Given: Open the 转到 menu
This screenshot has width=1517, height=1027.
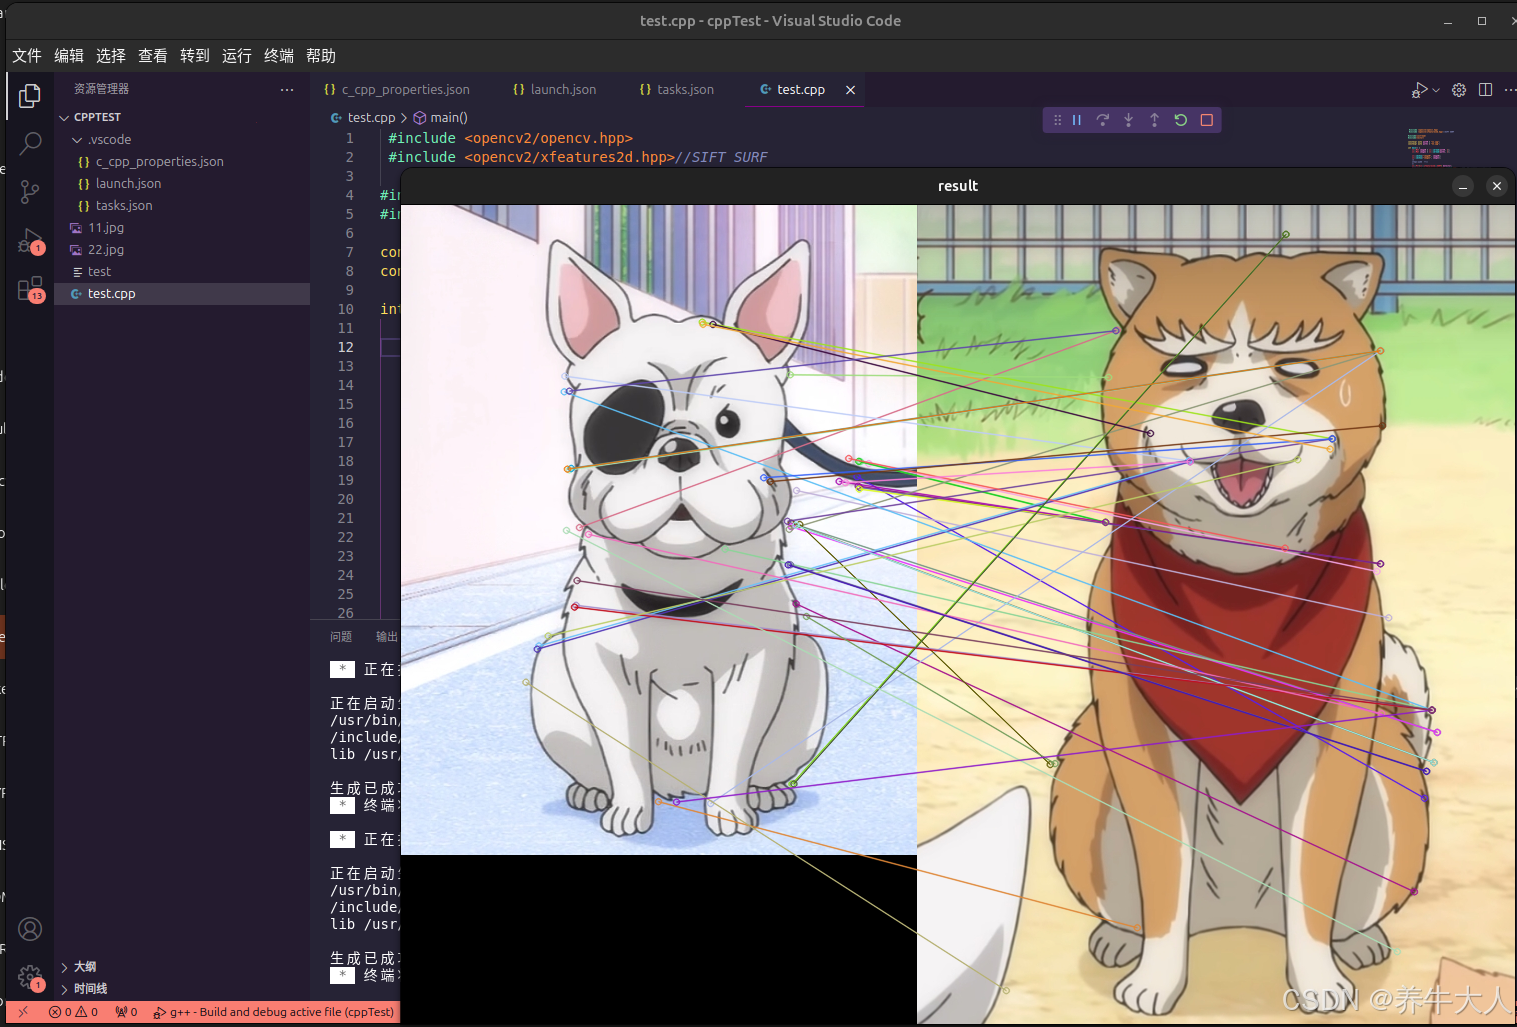Looking at the screenshot, I should tap(195, 56).
